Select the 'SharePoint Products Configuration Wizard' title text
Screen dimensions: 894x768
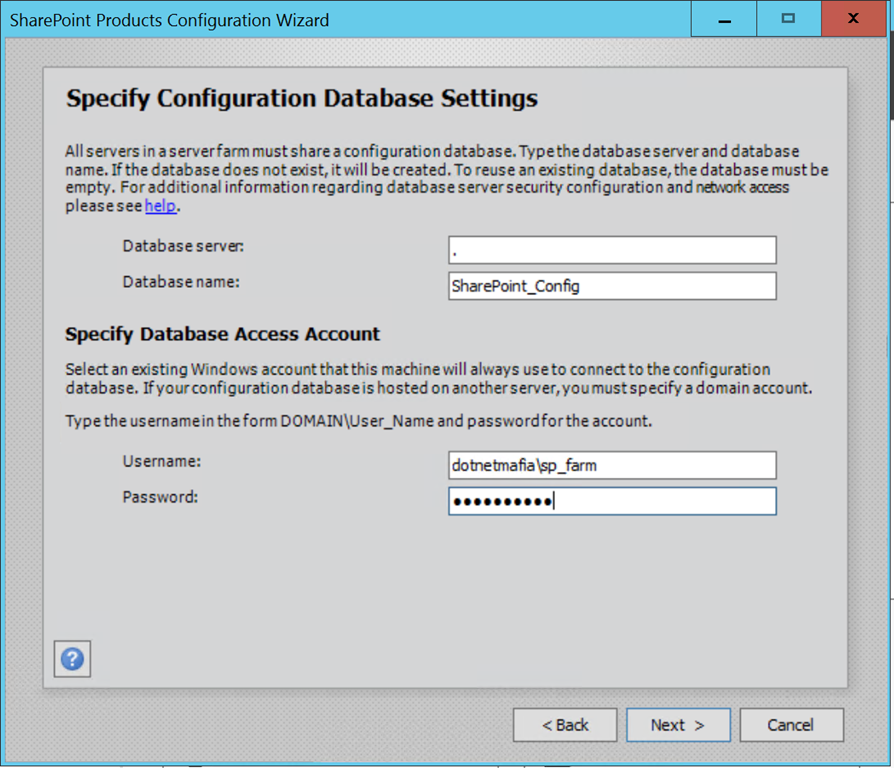pyautogui.click(x=169, y=20)
